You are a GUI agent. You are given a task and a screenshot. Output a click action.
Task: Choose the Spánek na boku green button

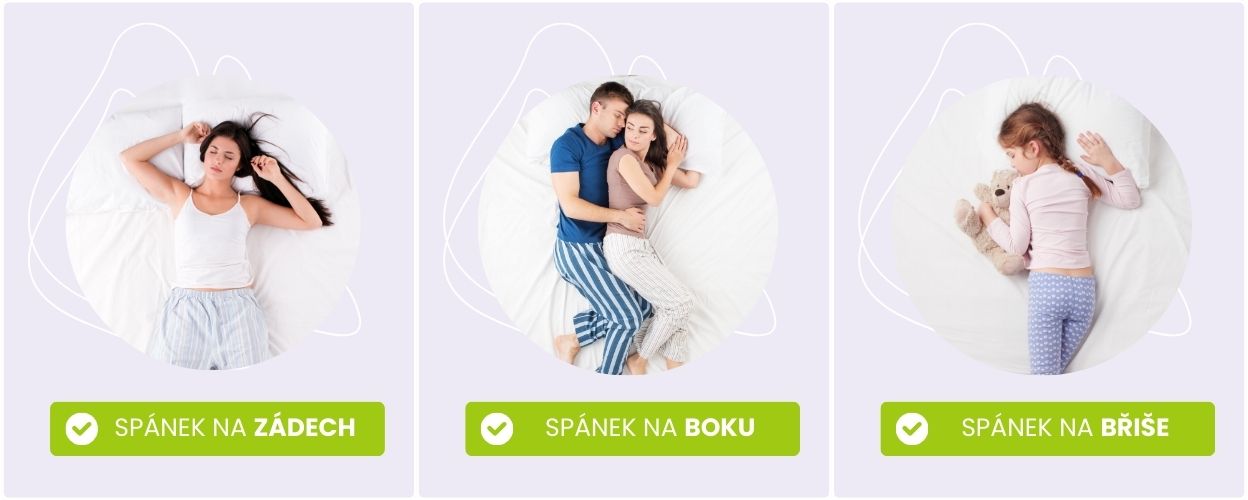[632, 429]
